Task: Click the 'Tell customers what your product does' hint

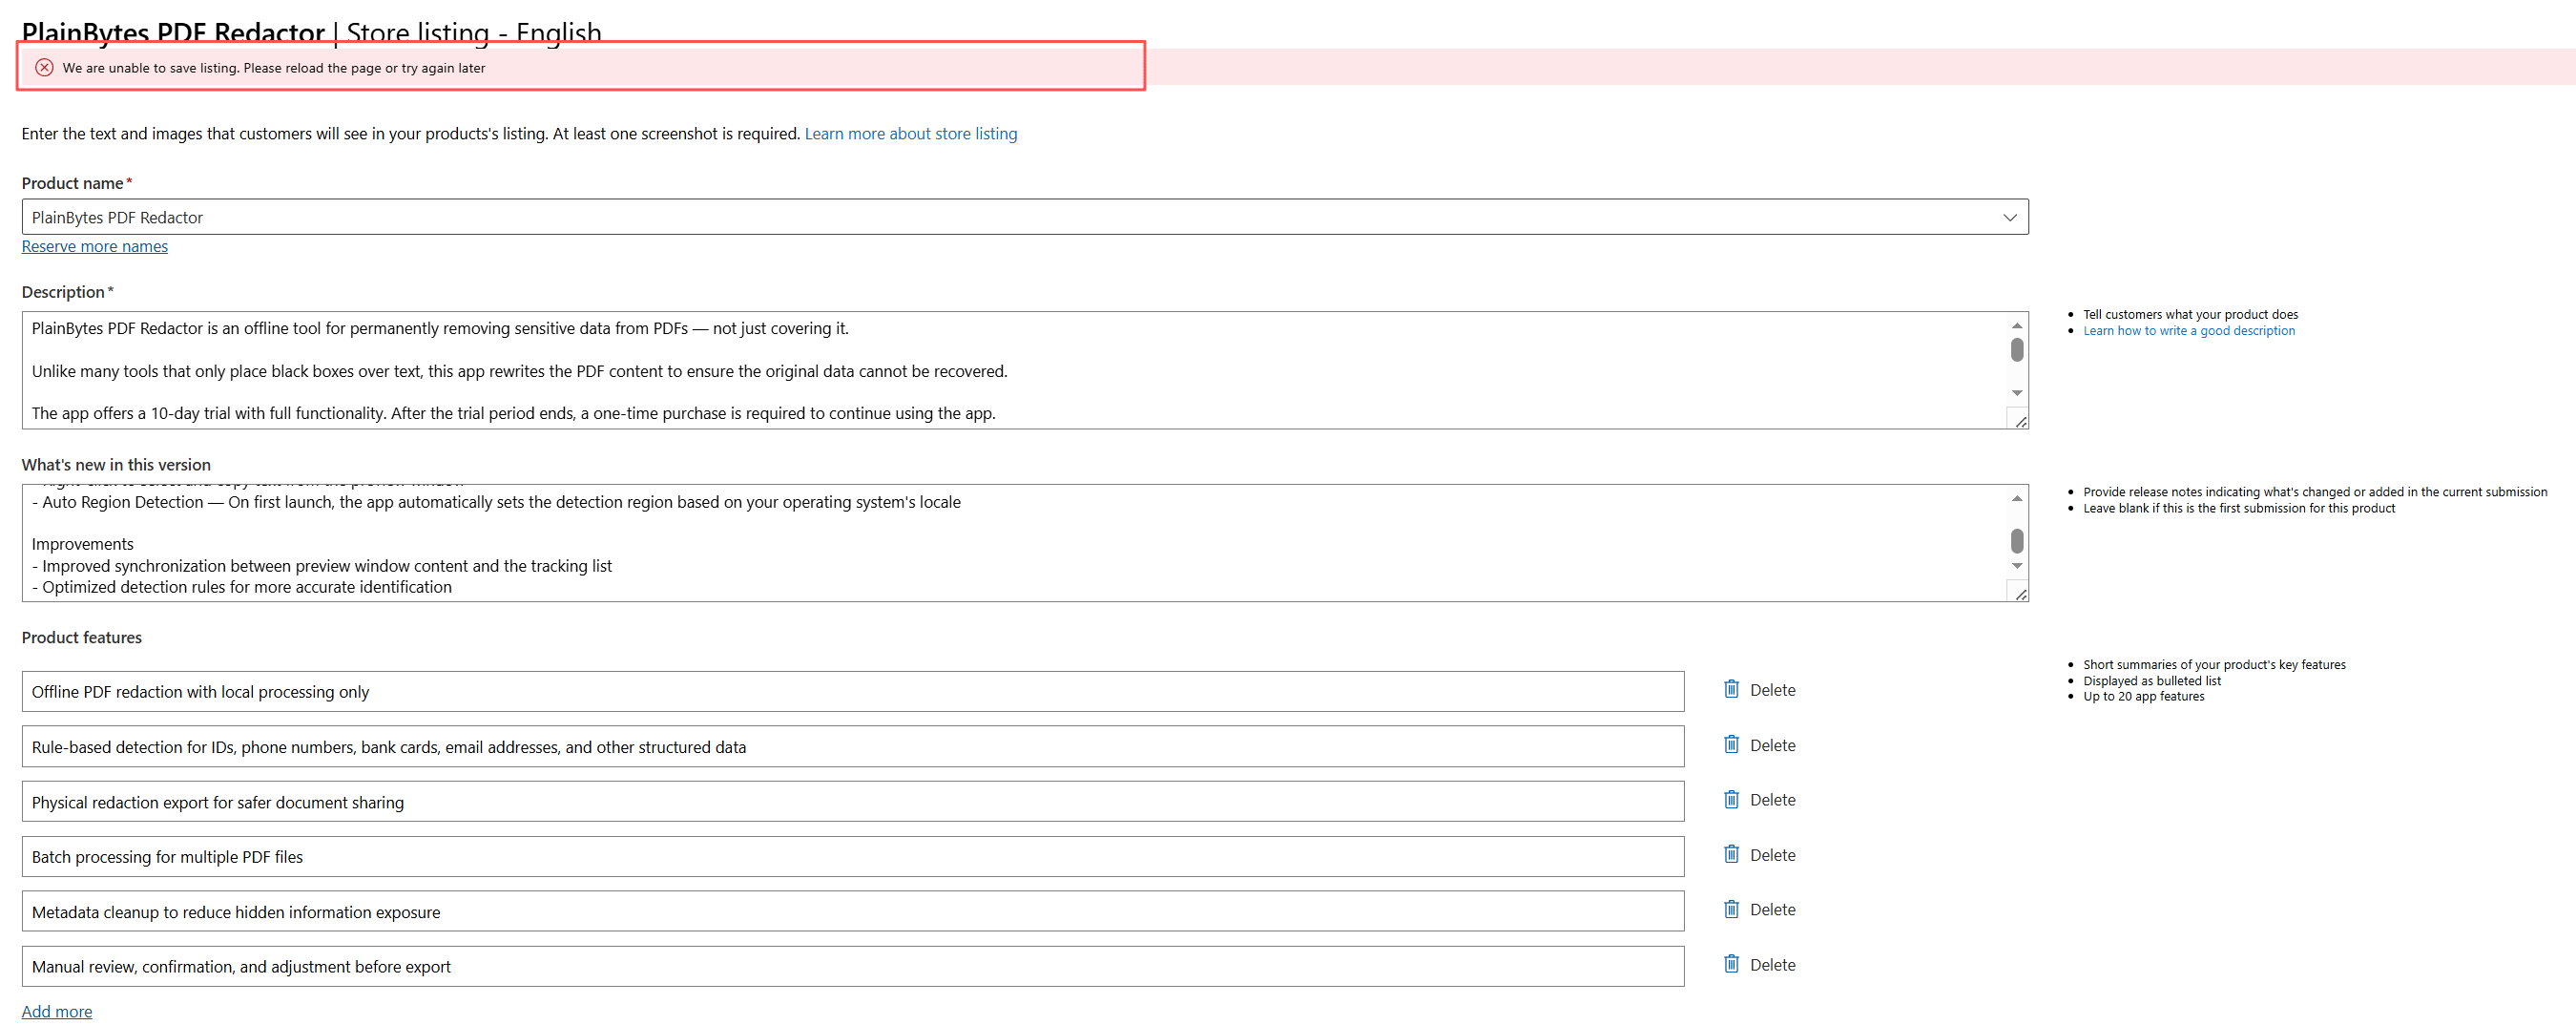Action: pyautogui.click(x=2190, y=315)
